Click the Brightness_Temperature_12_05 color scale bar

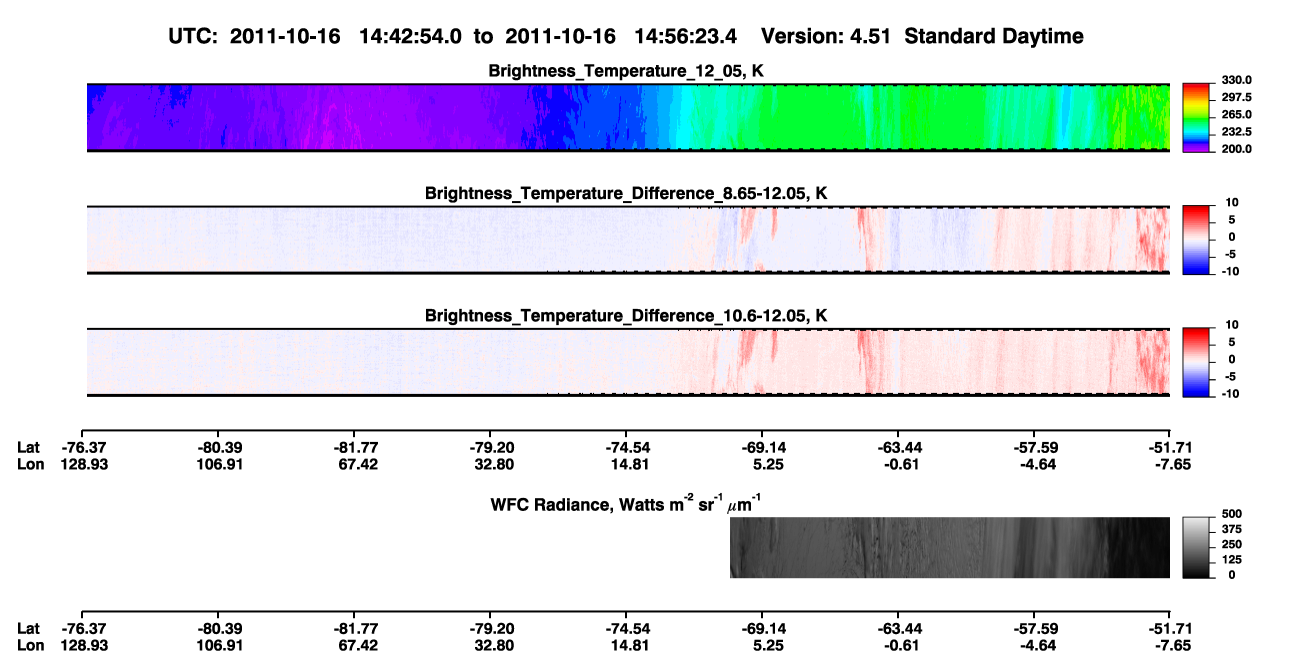[1195, 117]
